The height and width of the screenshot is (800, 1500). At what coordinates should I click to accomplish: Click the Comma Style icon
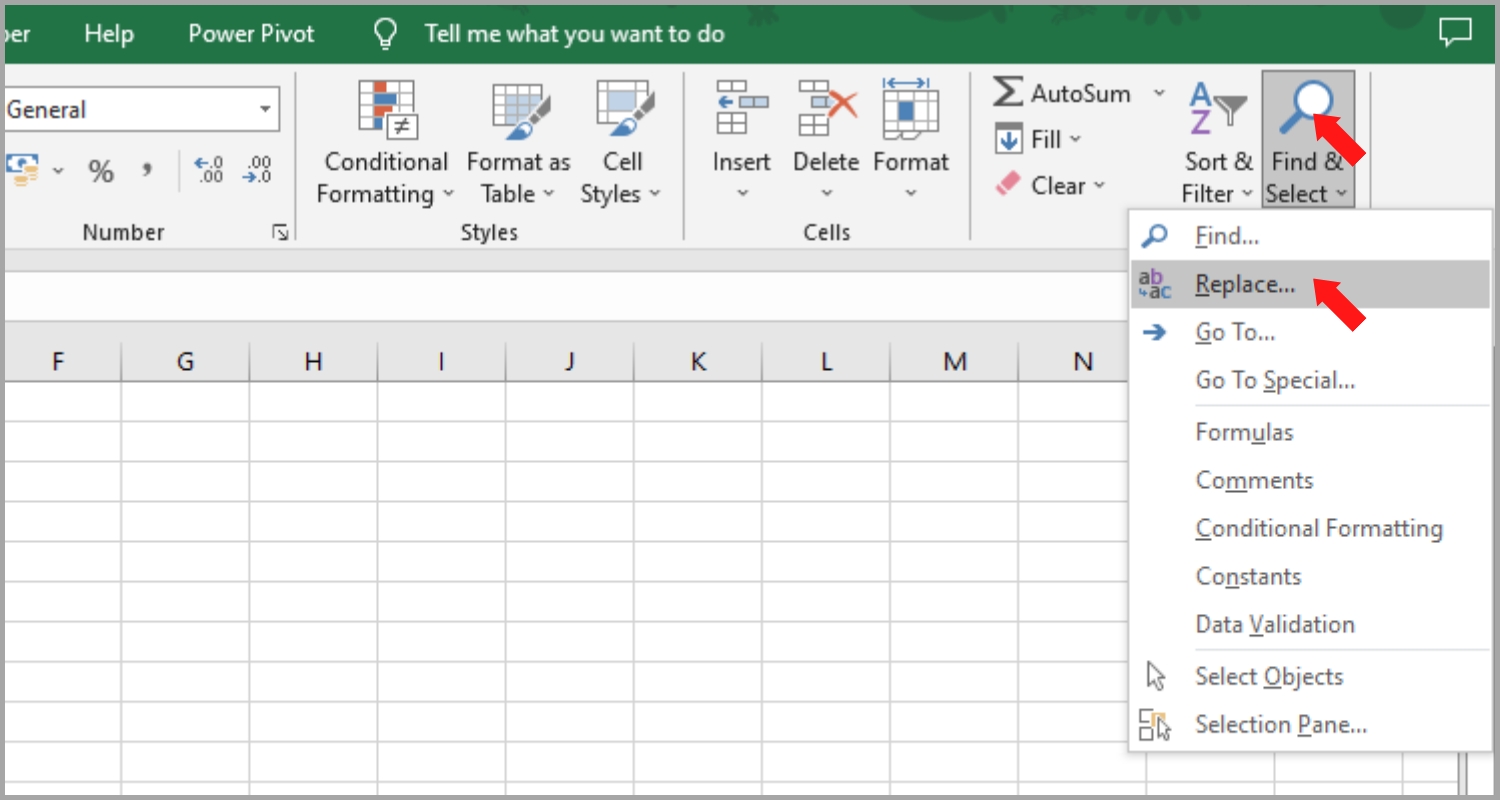tap(147, 170)
